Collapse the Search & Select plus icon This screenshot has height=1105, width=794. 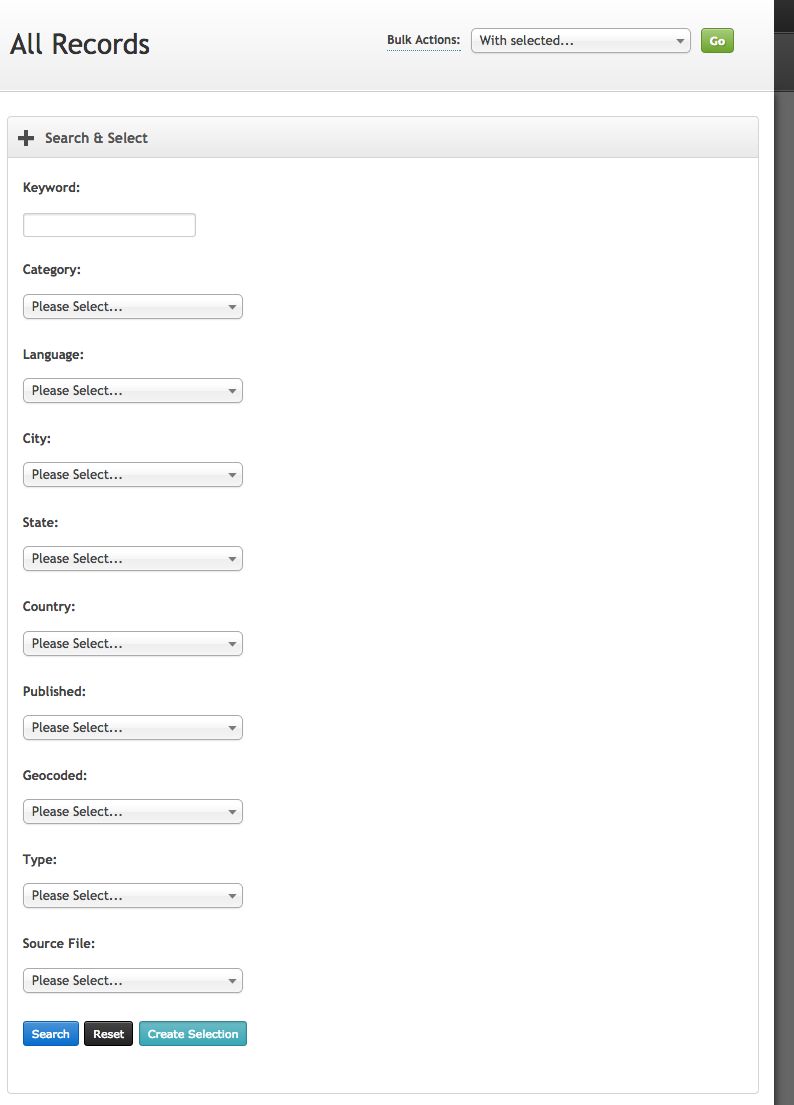tap(26, 138)
